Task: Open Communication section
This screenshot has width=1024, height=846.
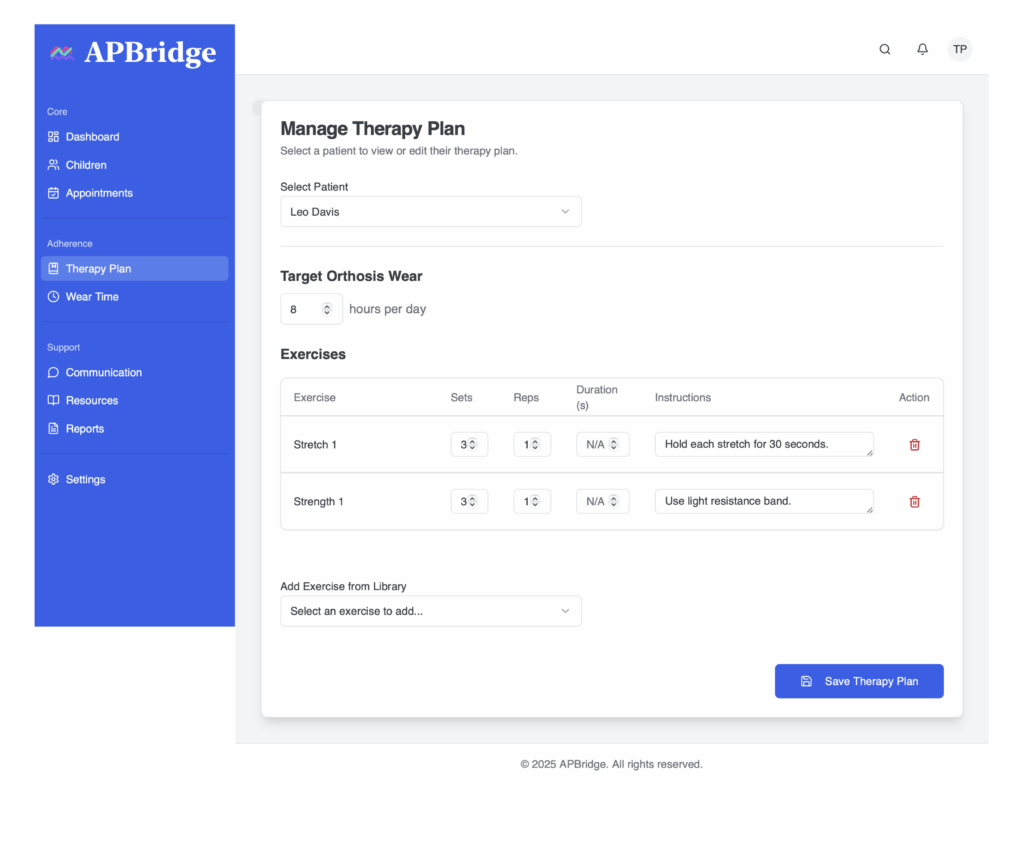Action: [x=135, y=372]
